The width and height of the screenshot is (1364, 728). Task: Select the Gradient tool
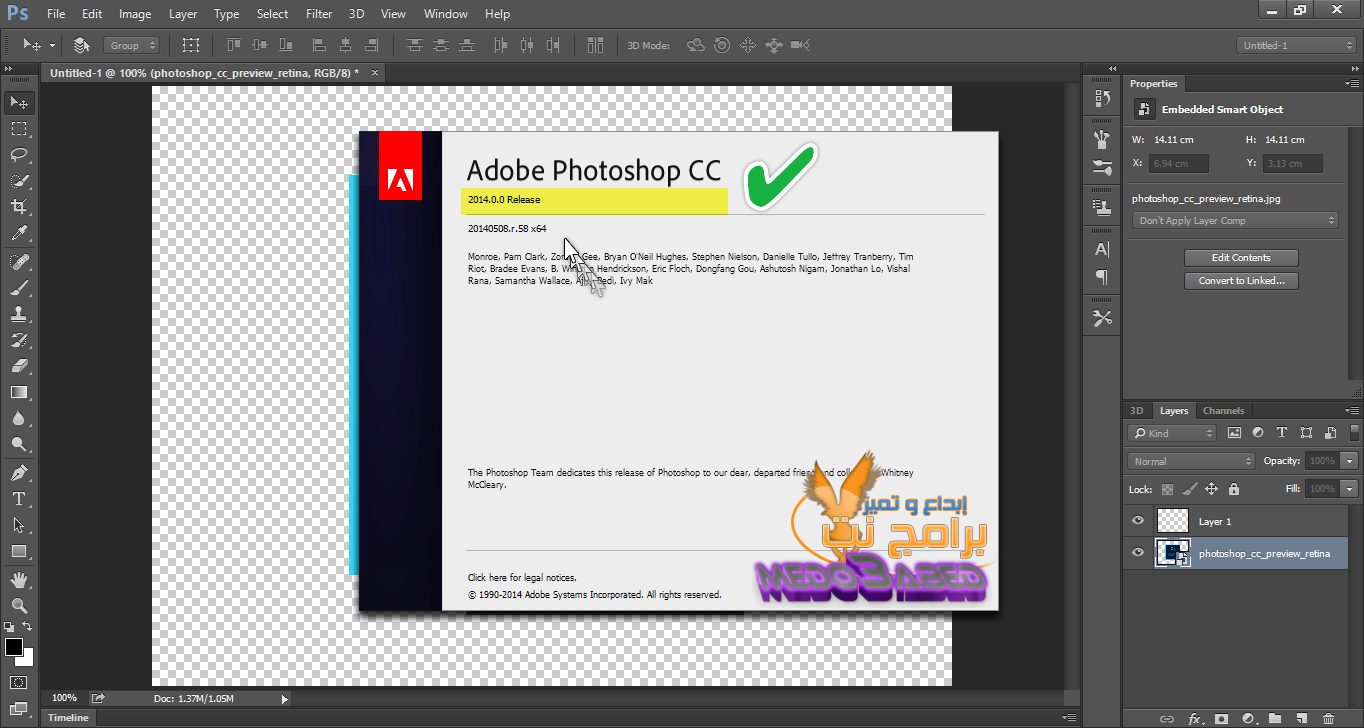19,392
